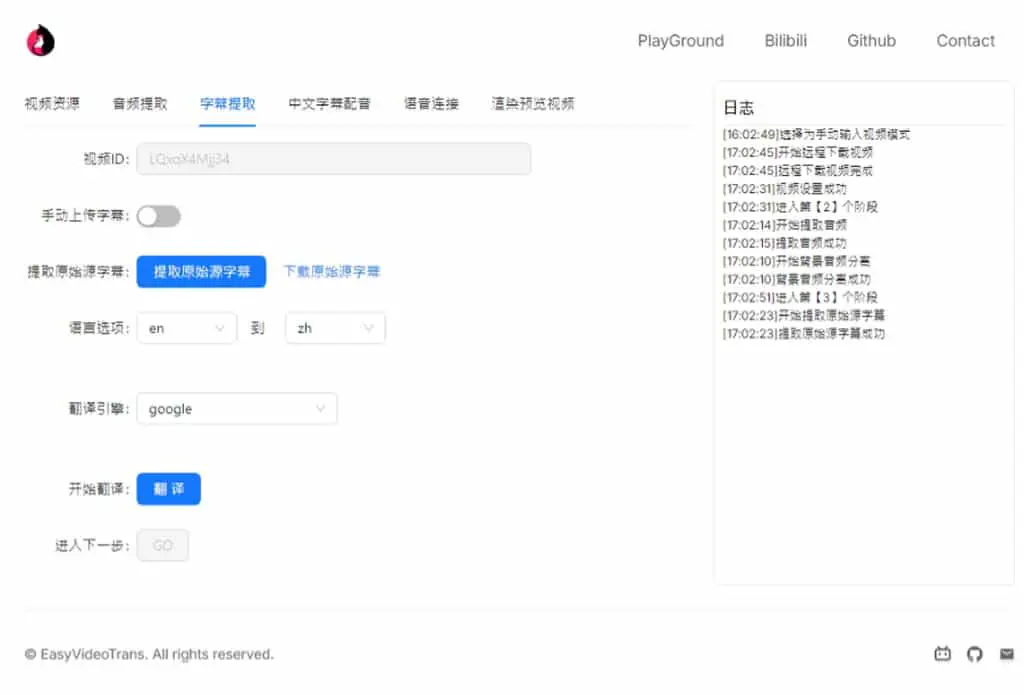
Task: Go to the 语音连接 tab
Action: click(x=431, y=103)
